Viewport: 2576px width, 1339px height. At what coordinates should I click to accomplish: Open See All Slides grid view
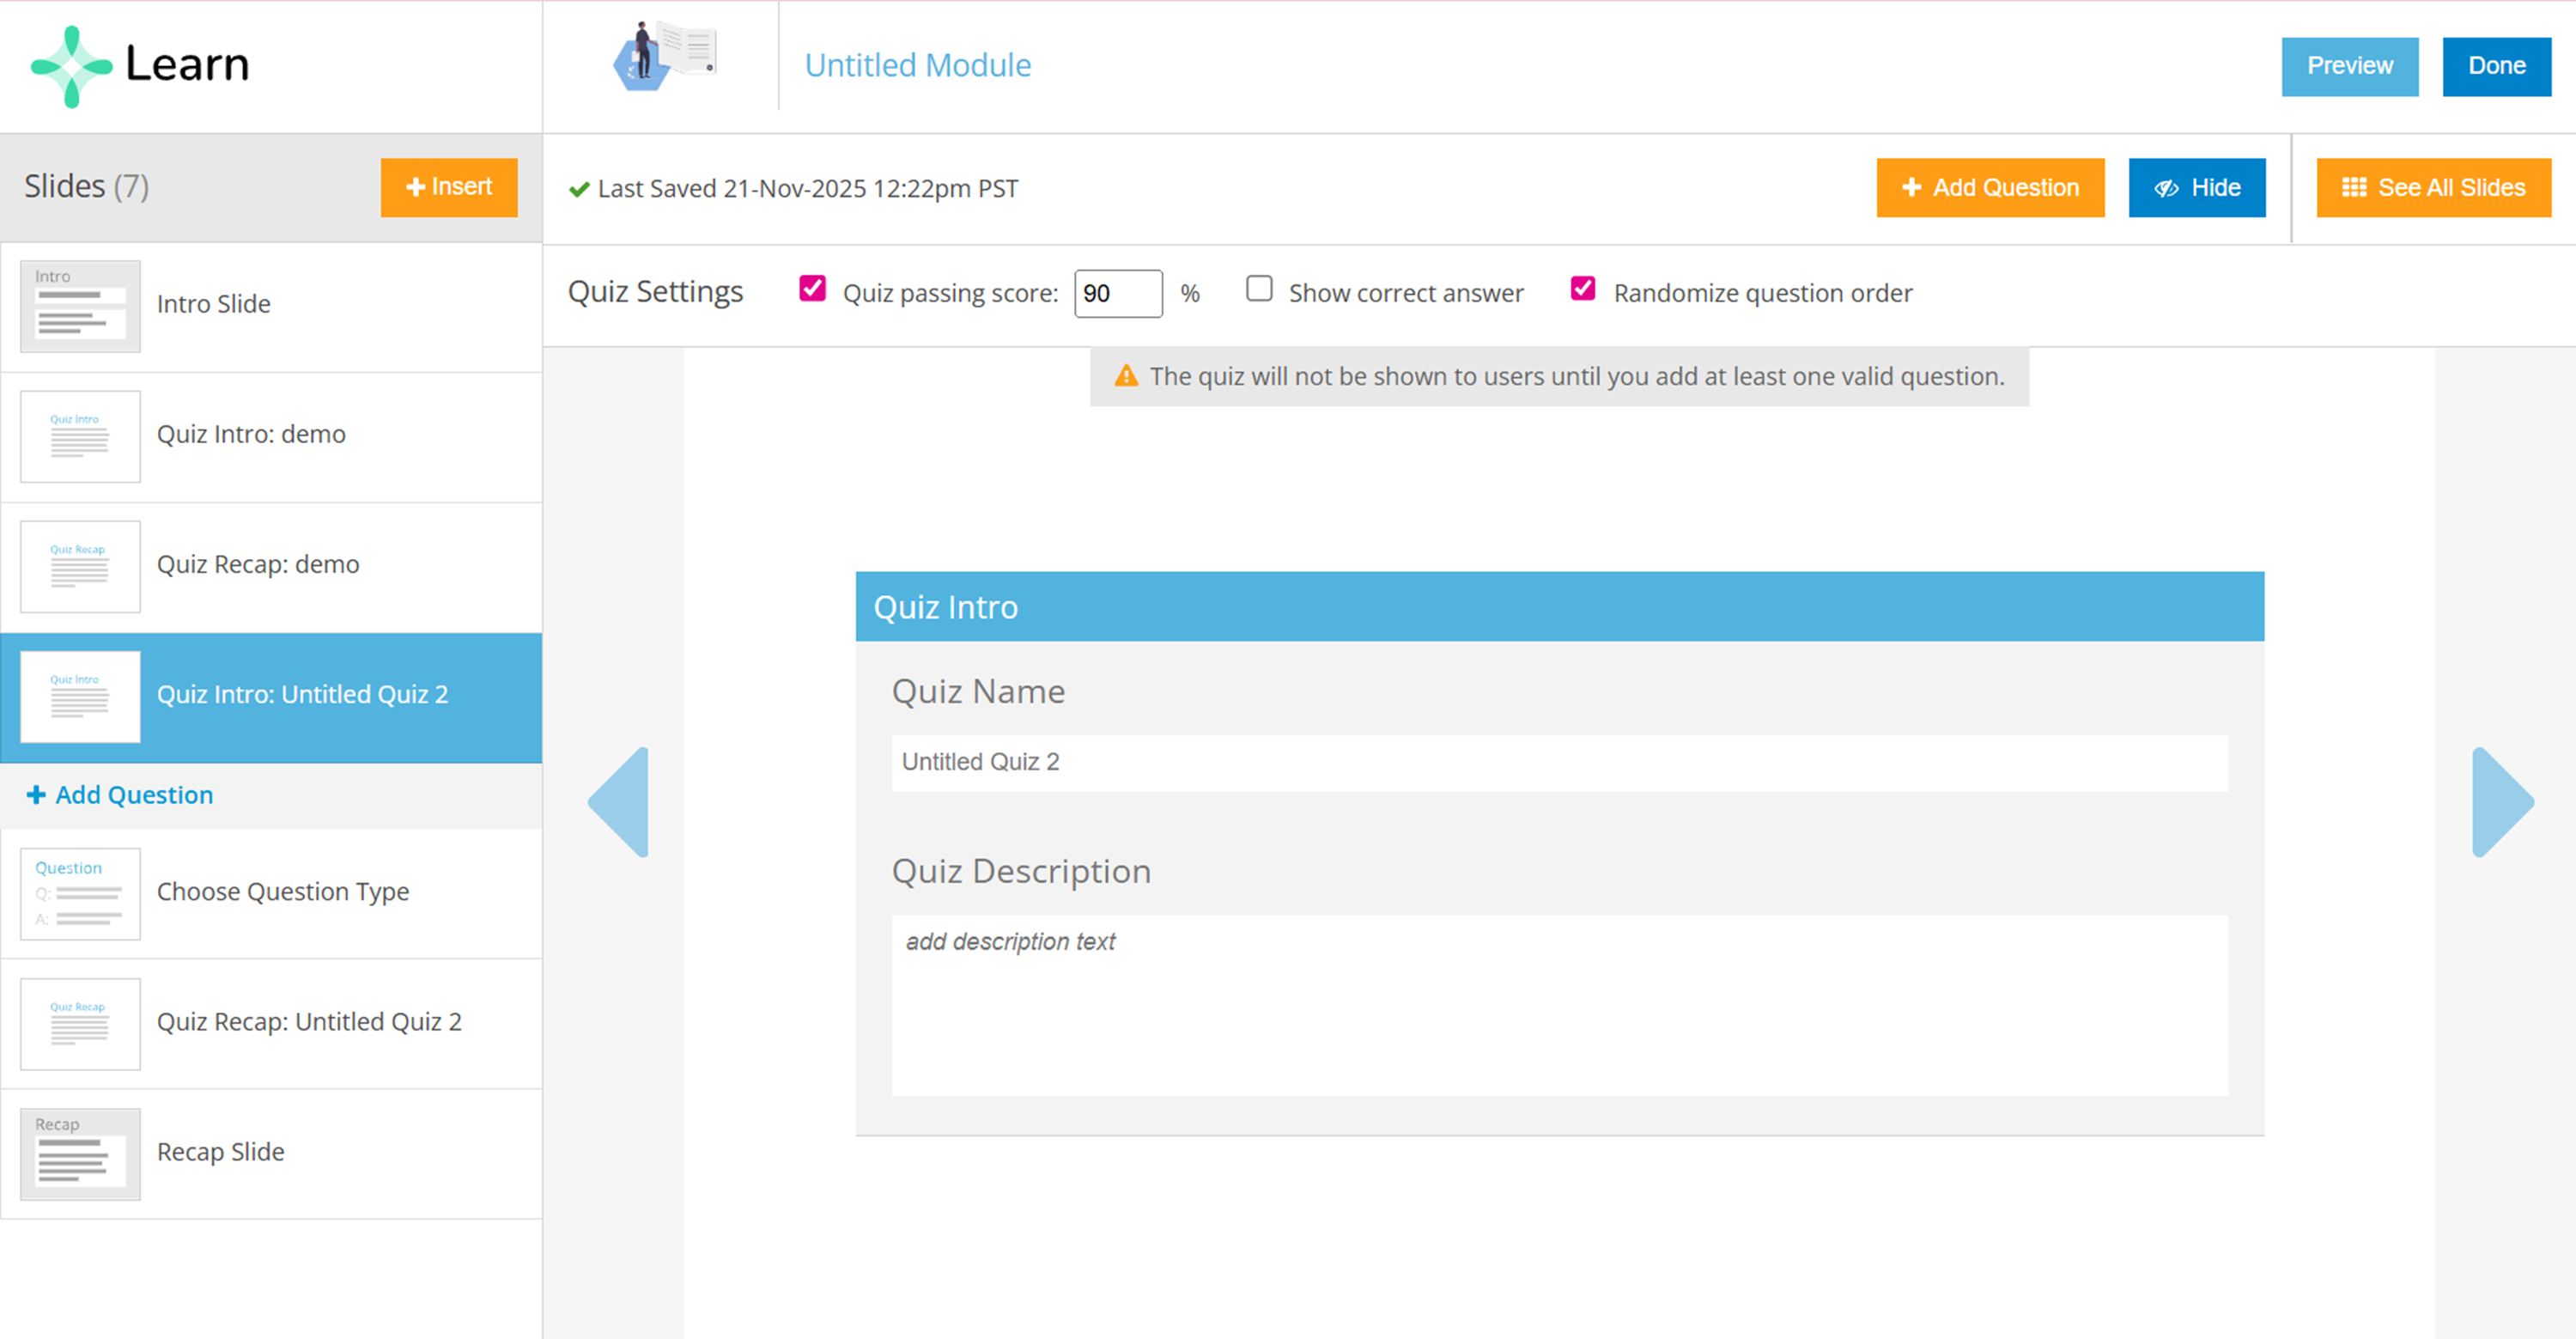point(2433,188)
